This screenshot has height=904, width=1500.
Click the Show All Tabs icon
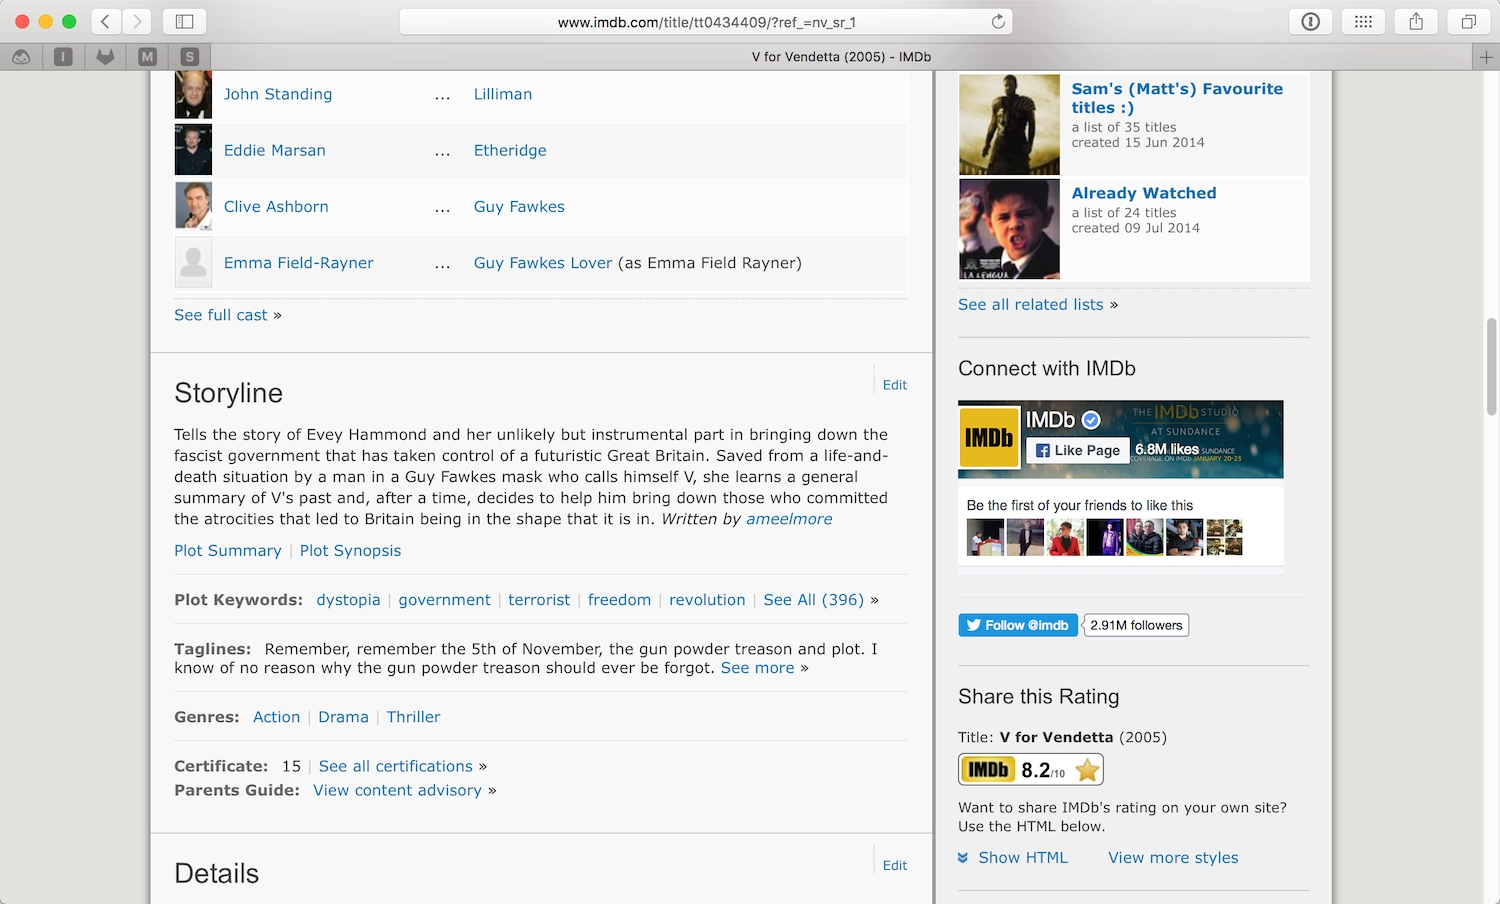click(1468, 21)
